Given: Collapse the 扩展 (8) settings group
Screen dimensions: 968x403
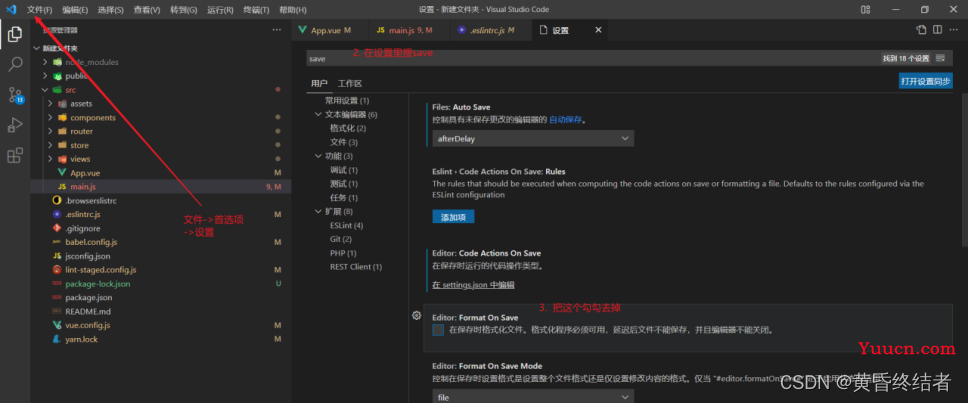Looking at the screenshot, I should [x=319, y=212].
